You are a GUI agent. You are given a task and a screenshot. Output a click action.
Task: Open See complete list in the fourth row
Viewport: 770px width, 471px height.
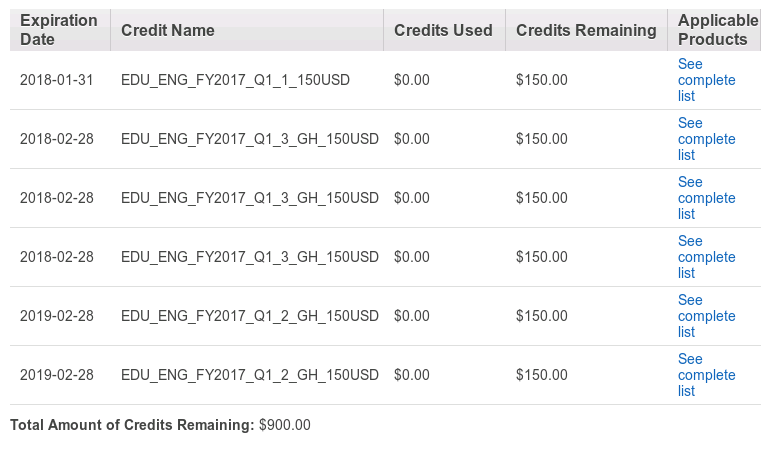(x=706, y=257)
